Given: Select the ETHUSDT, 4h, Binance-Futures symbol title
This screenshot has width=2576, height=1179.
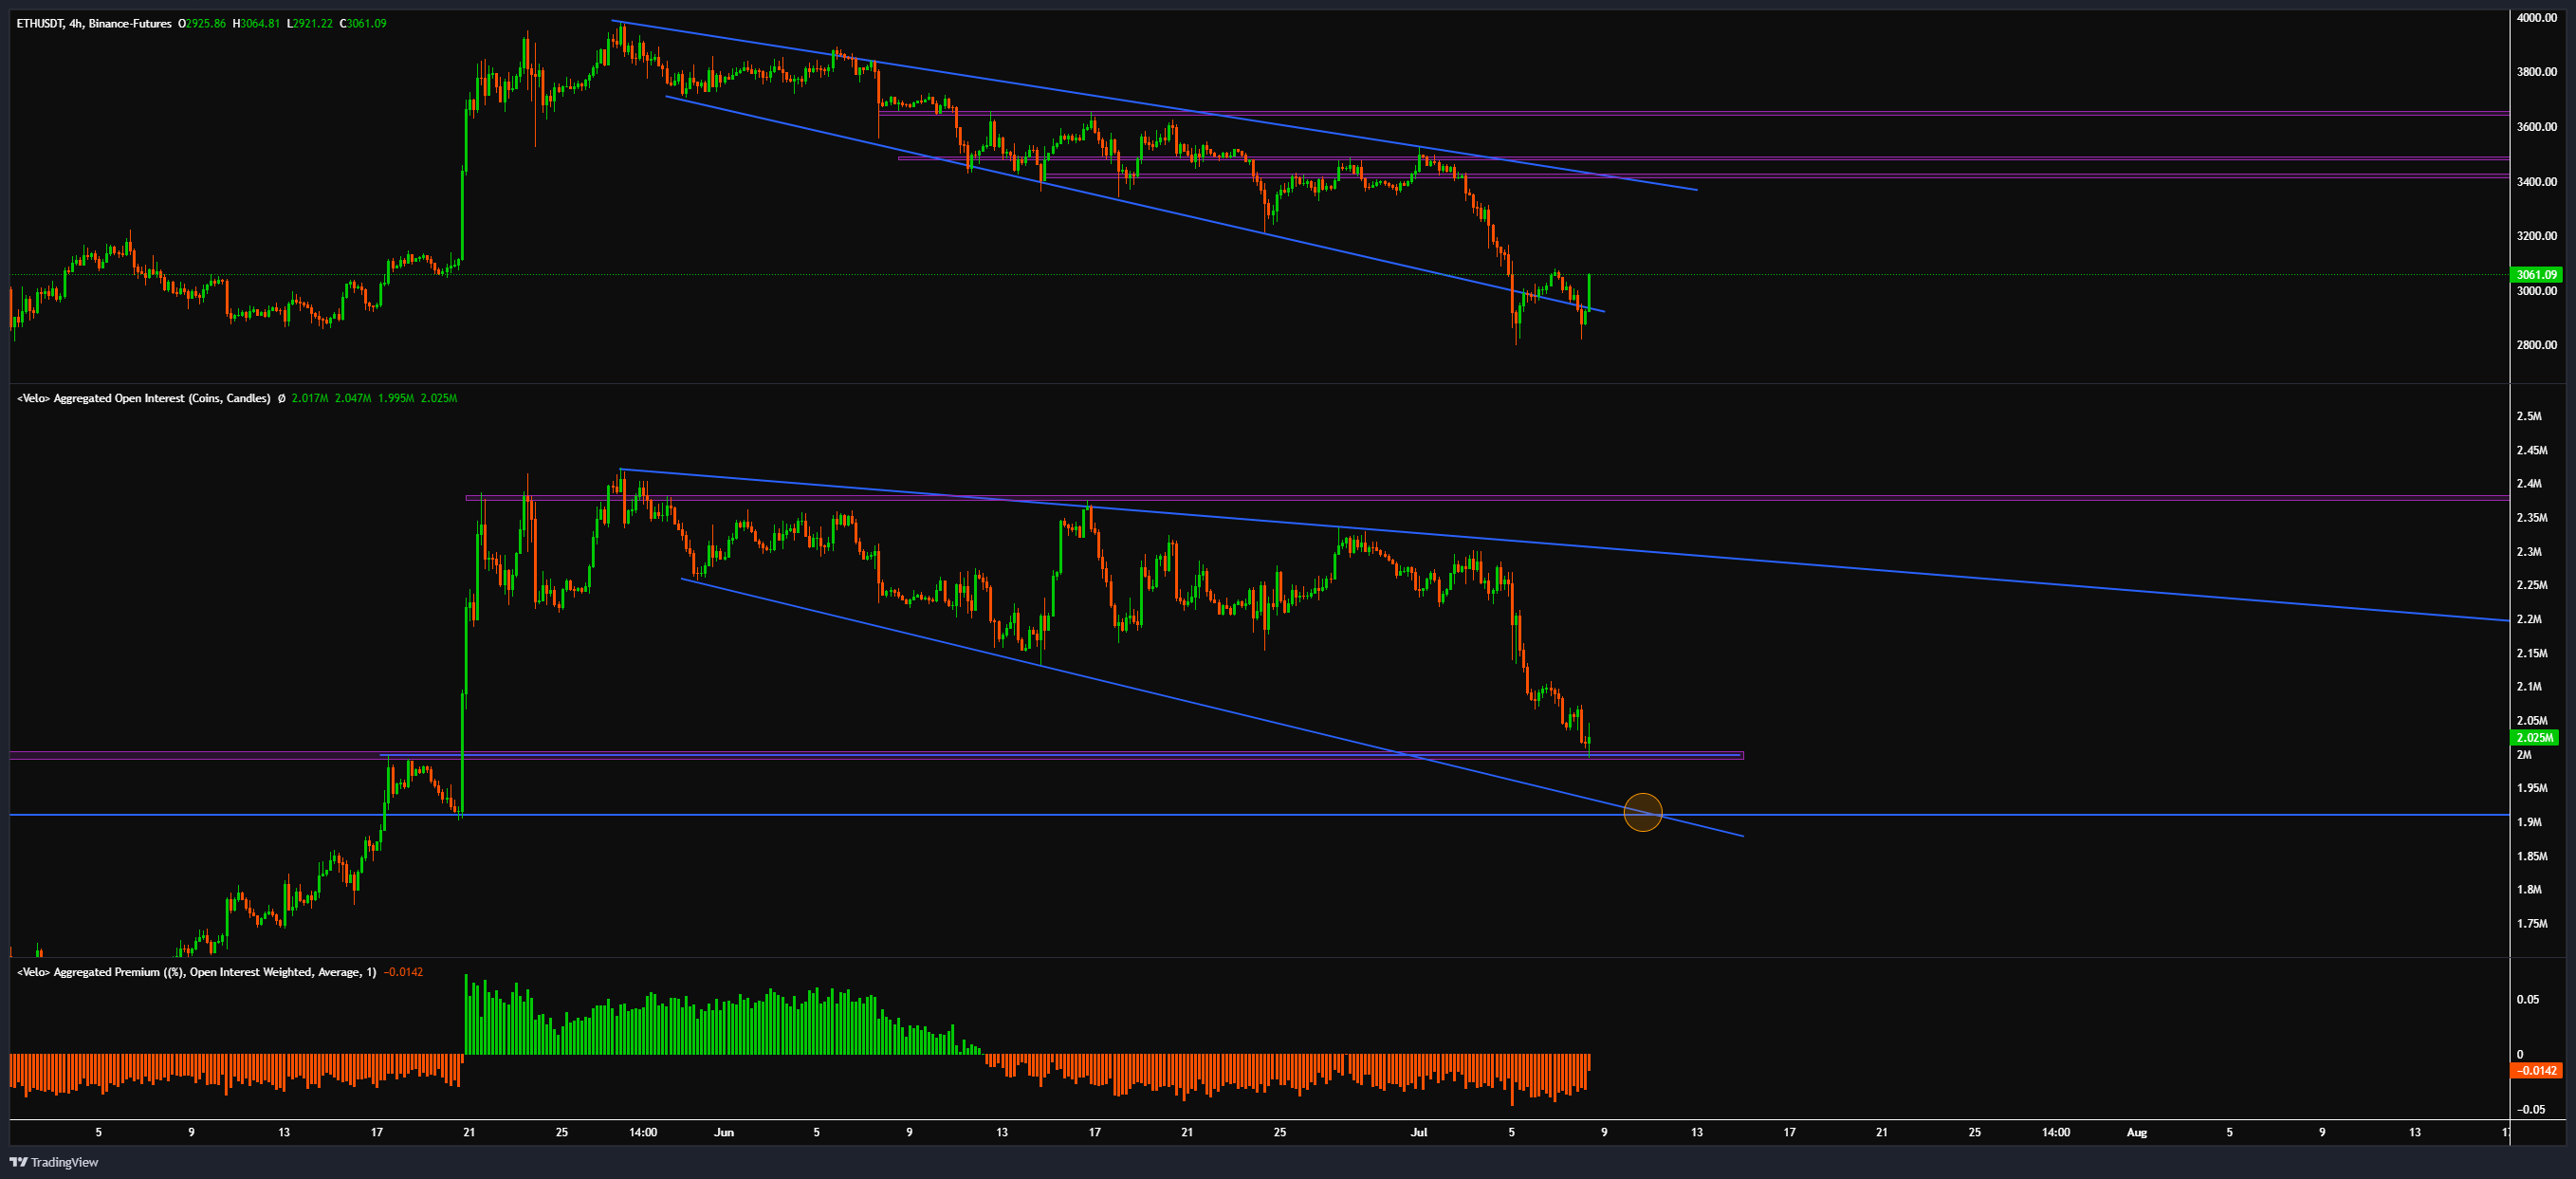Looking at the screenshot, I should pyautogui.click(x=94, y=23).
